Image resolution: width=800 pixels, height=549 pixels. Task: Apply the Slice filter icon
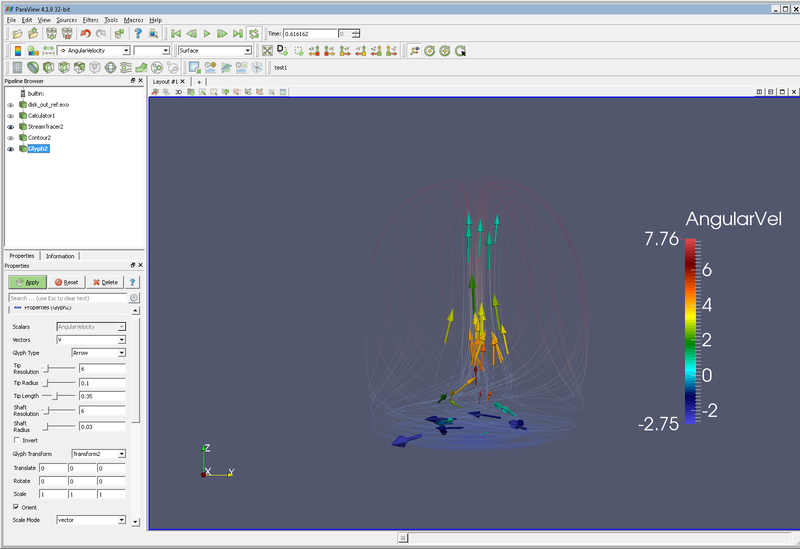pyautogui.click(x=64, y=67)
